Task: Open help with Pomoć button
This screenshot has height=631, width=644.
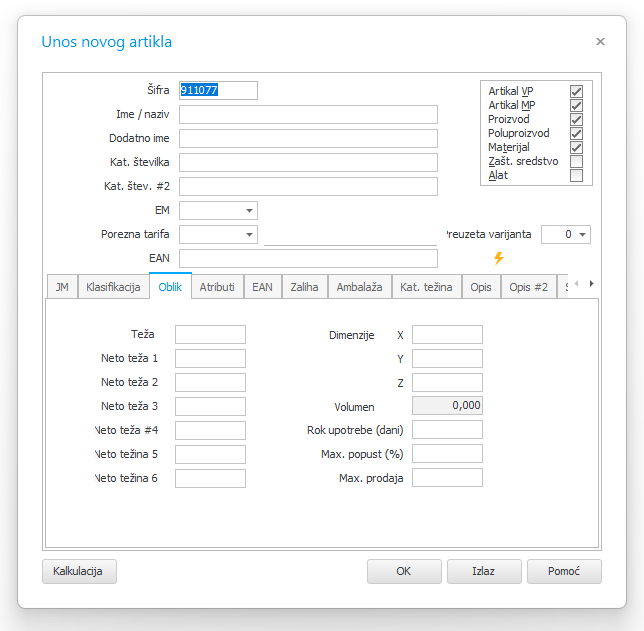Action: tap(564, 571)
